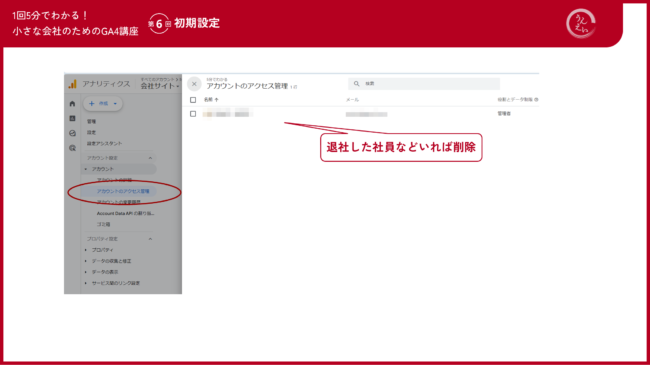Expand the データの収集と修正 tree item
The image size is (650, 365).
86,261
